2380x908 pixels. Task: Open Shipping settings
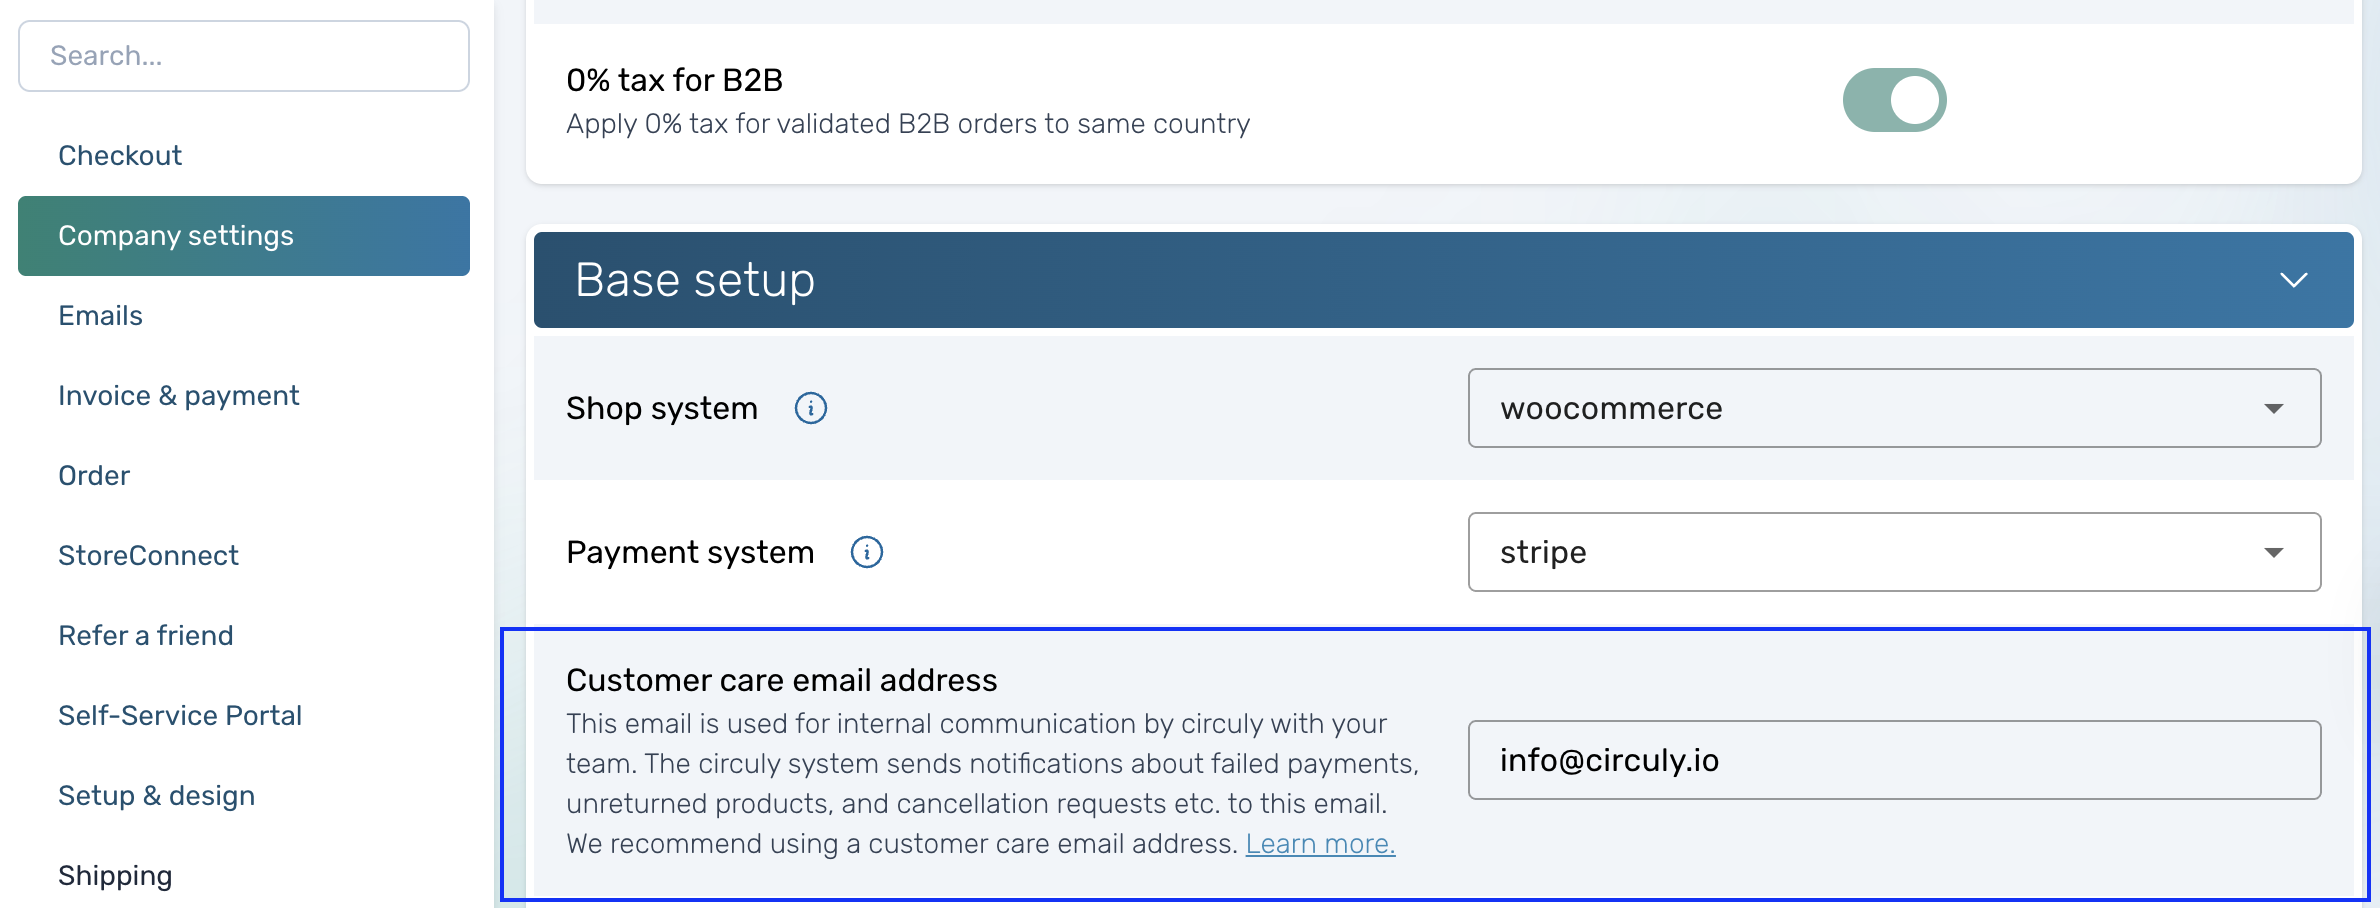tap(115, 876)
